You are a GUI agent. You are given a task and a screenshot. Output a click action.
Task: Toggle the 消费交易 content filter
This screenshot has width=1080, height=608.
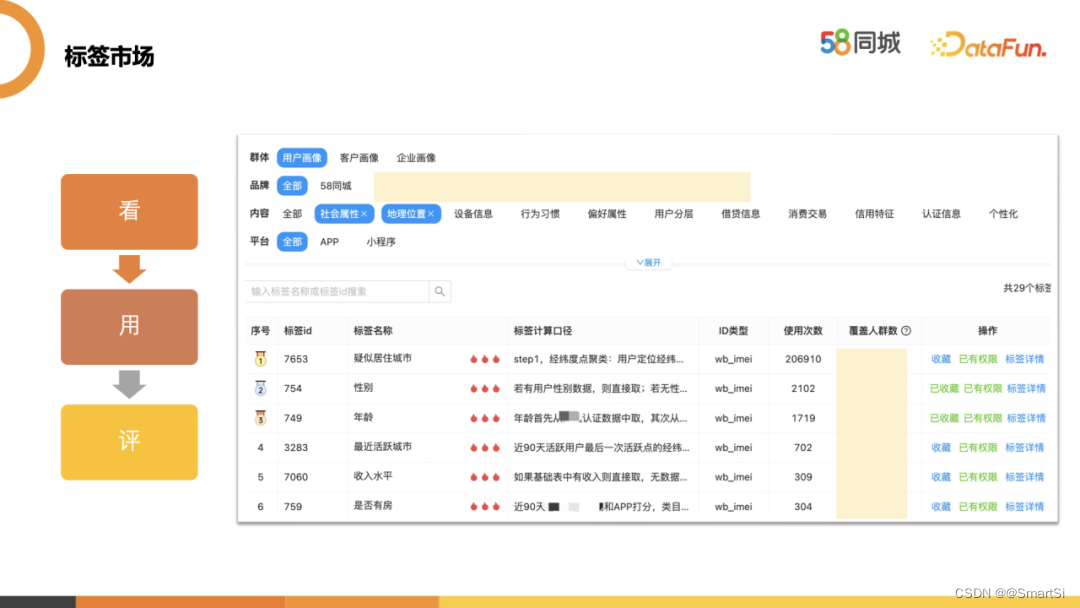point(807,214)
